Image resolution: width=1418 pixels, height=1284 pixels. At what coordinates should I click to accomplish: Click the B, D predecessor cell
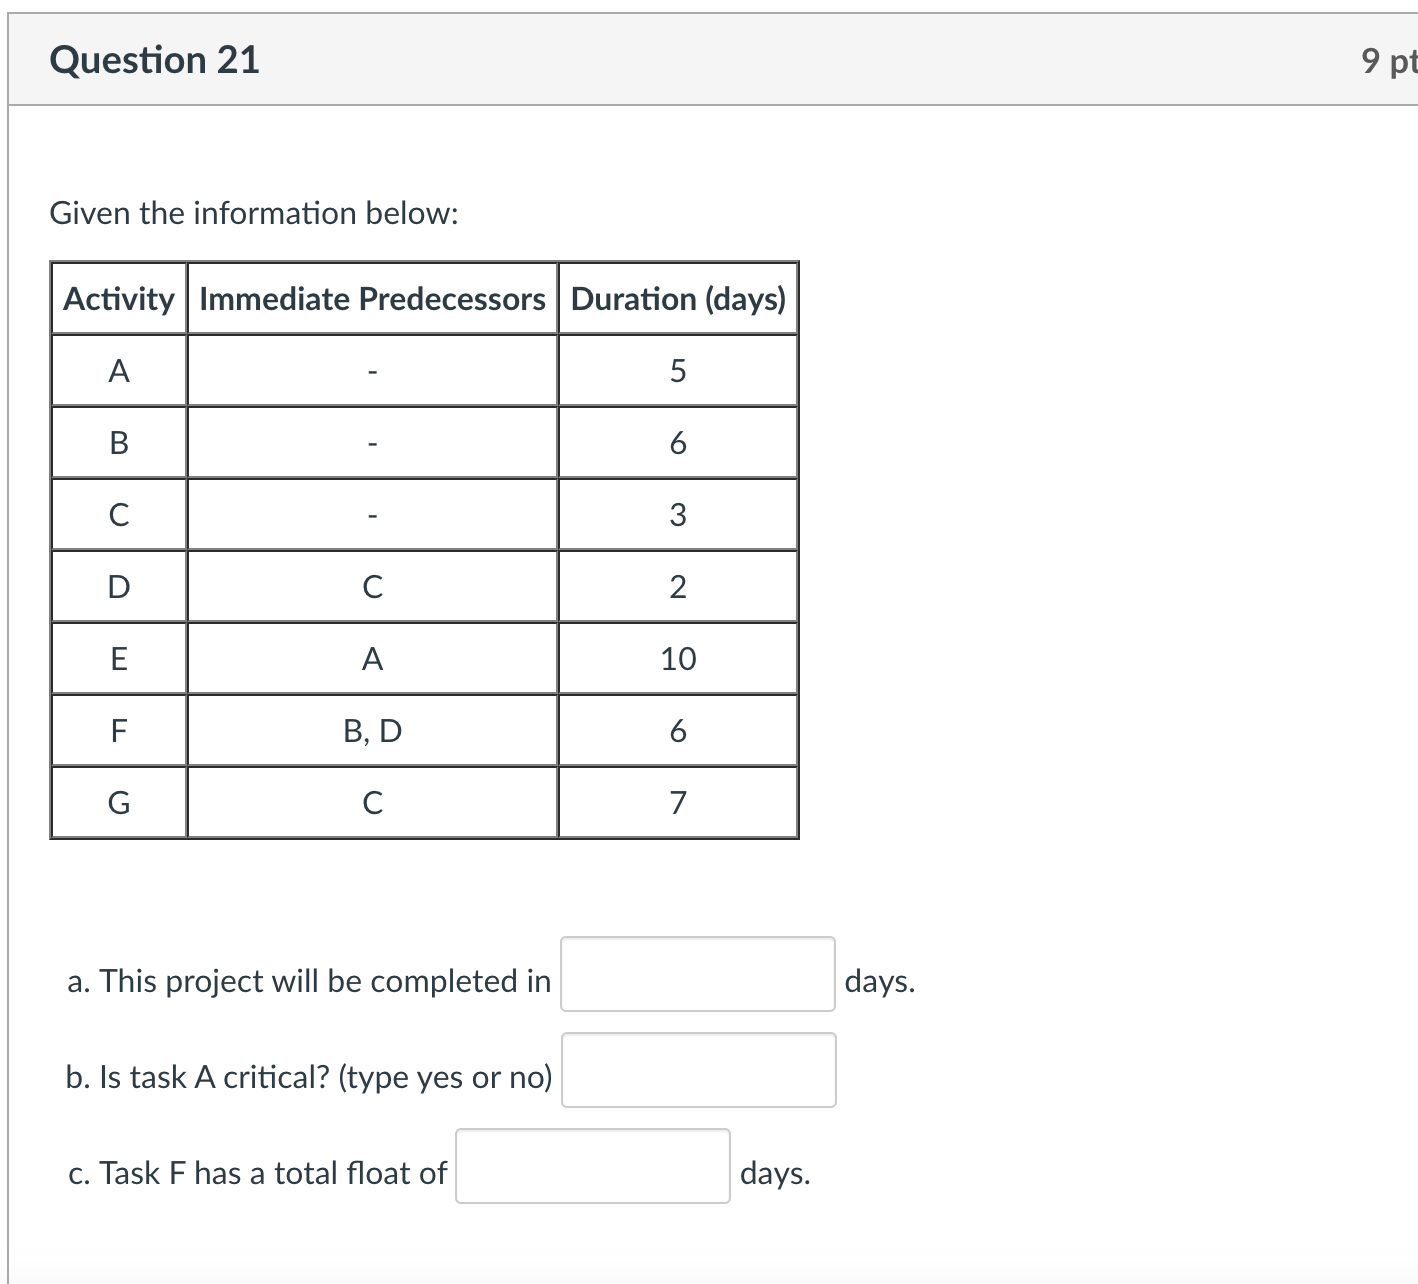click(371, 731)
